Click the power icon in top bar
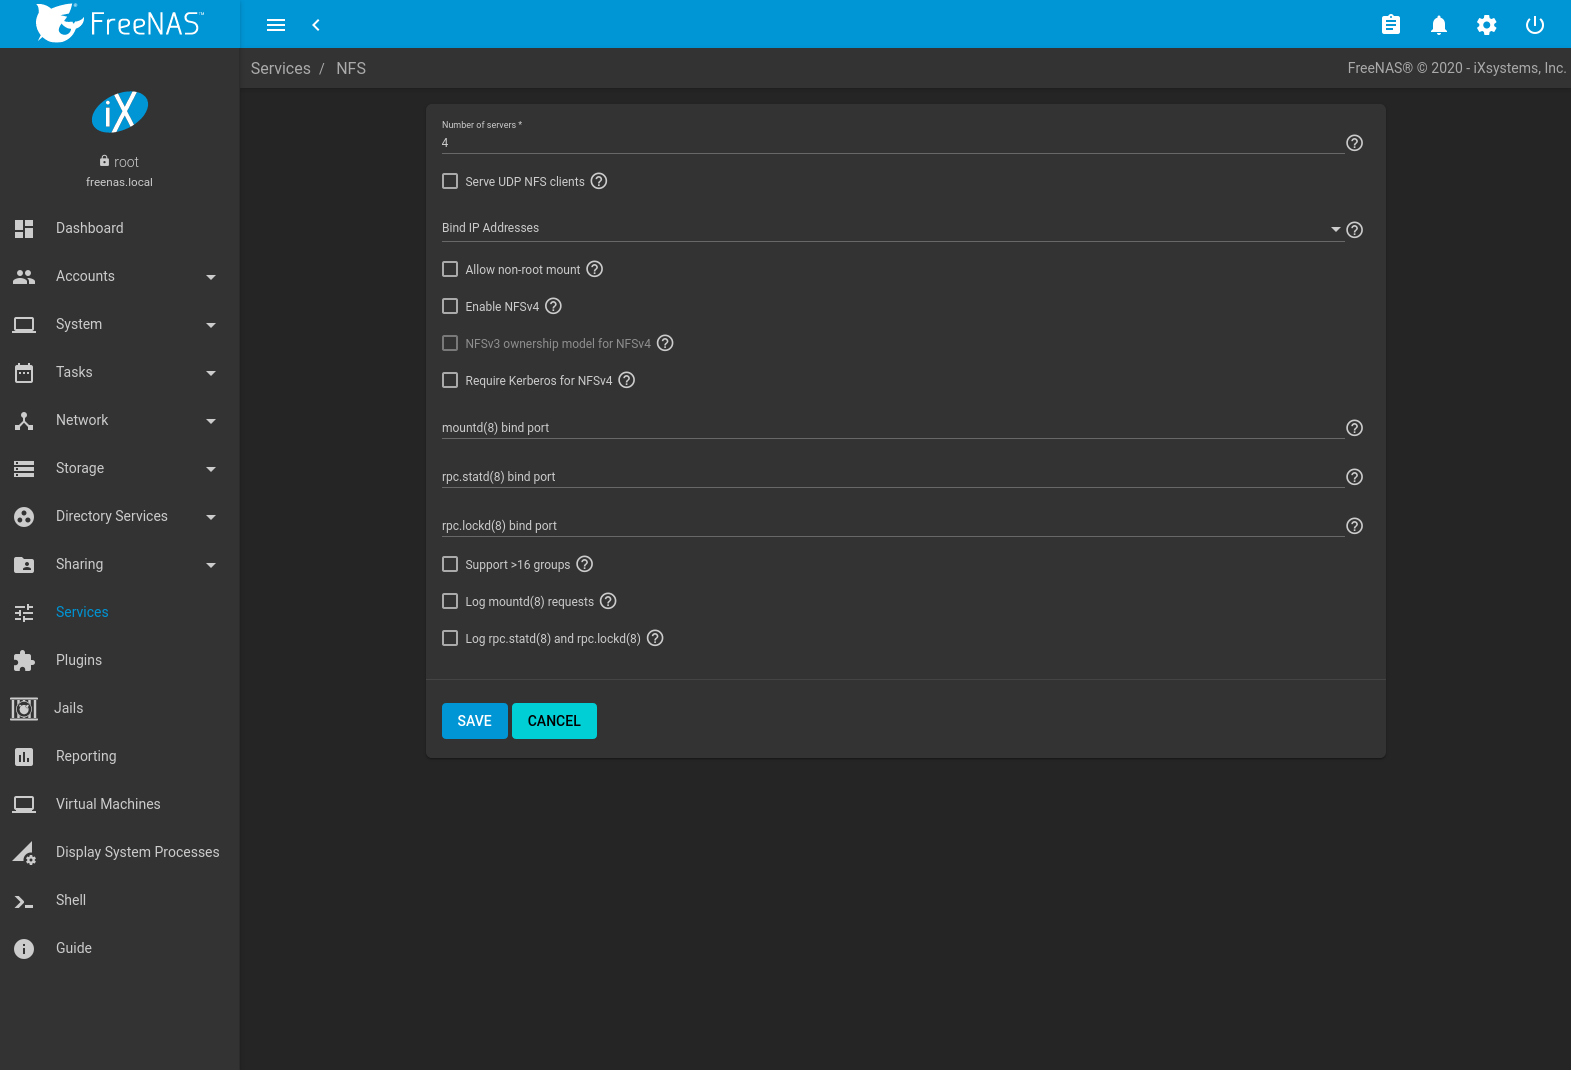 point(1534,25)
